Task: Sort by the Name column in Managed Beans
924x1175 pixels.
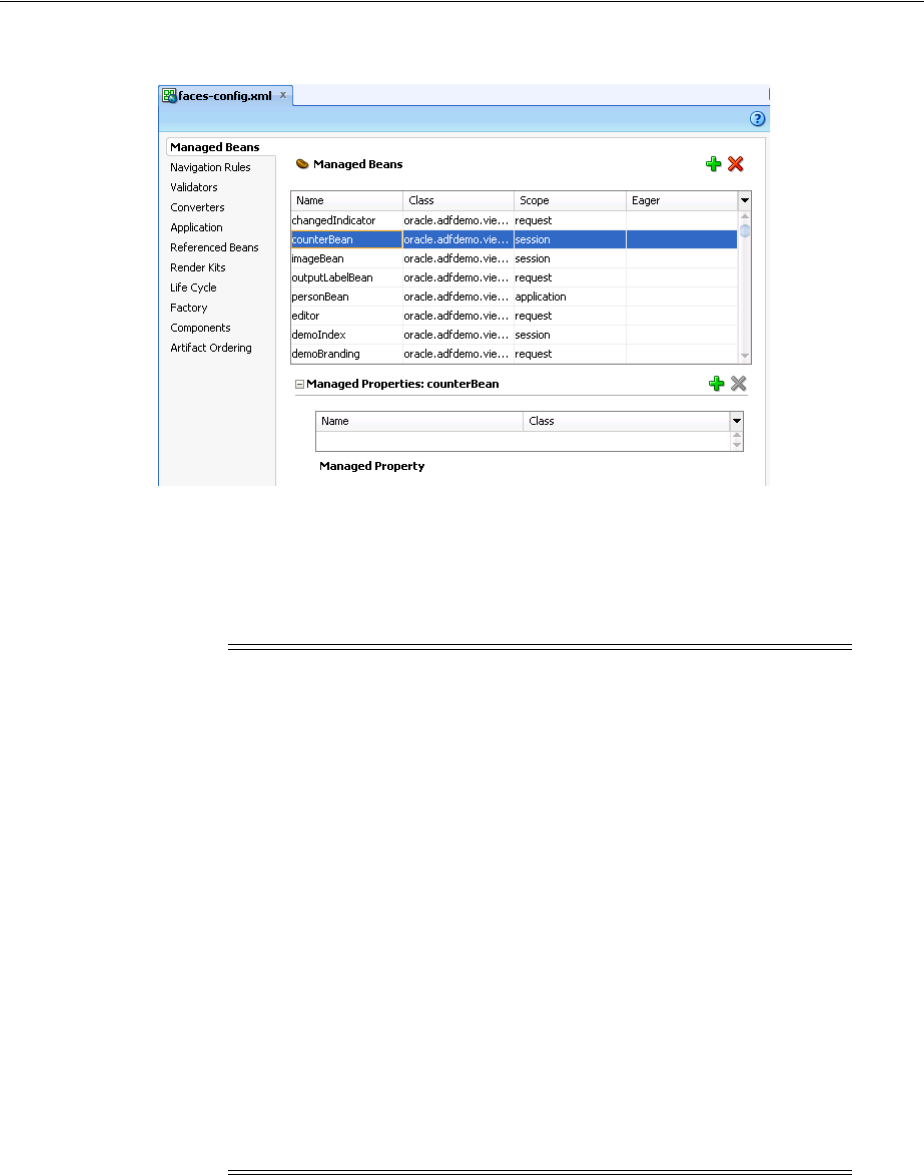Action: click(347, 201)
